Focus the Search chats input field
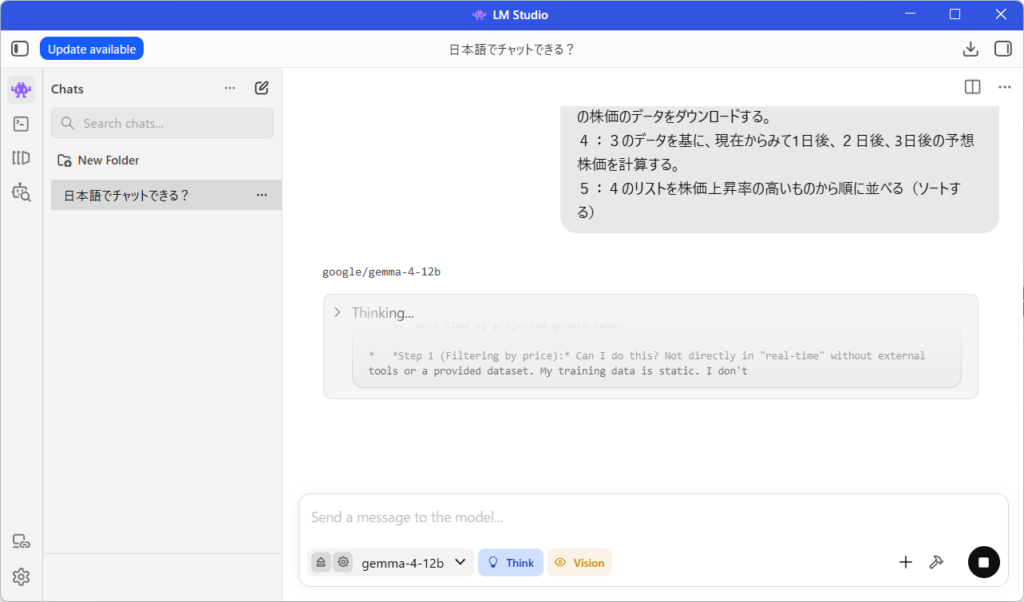Image resolution: width=1024 pixels, height=602 pixels. (x=163, y=123)
